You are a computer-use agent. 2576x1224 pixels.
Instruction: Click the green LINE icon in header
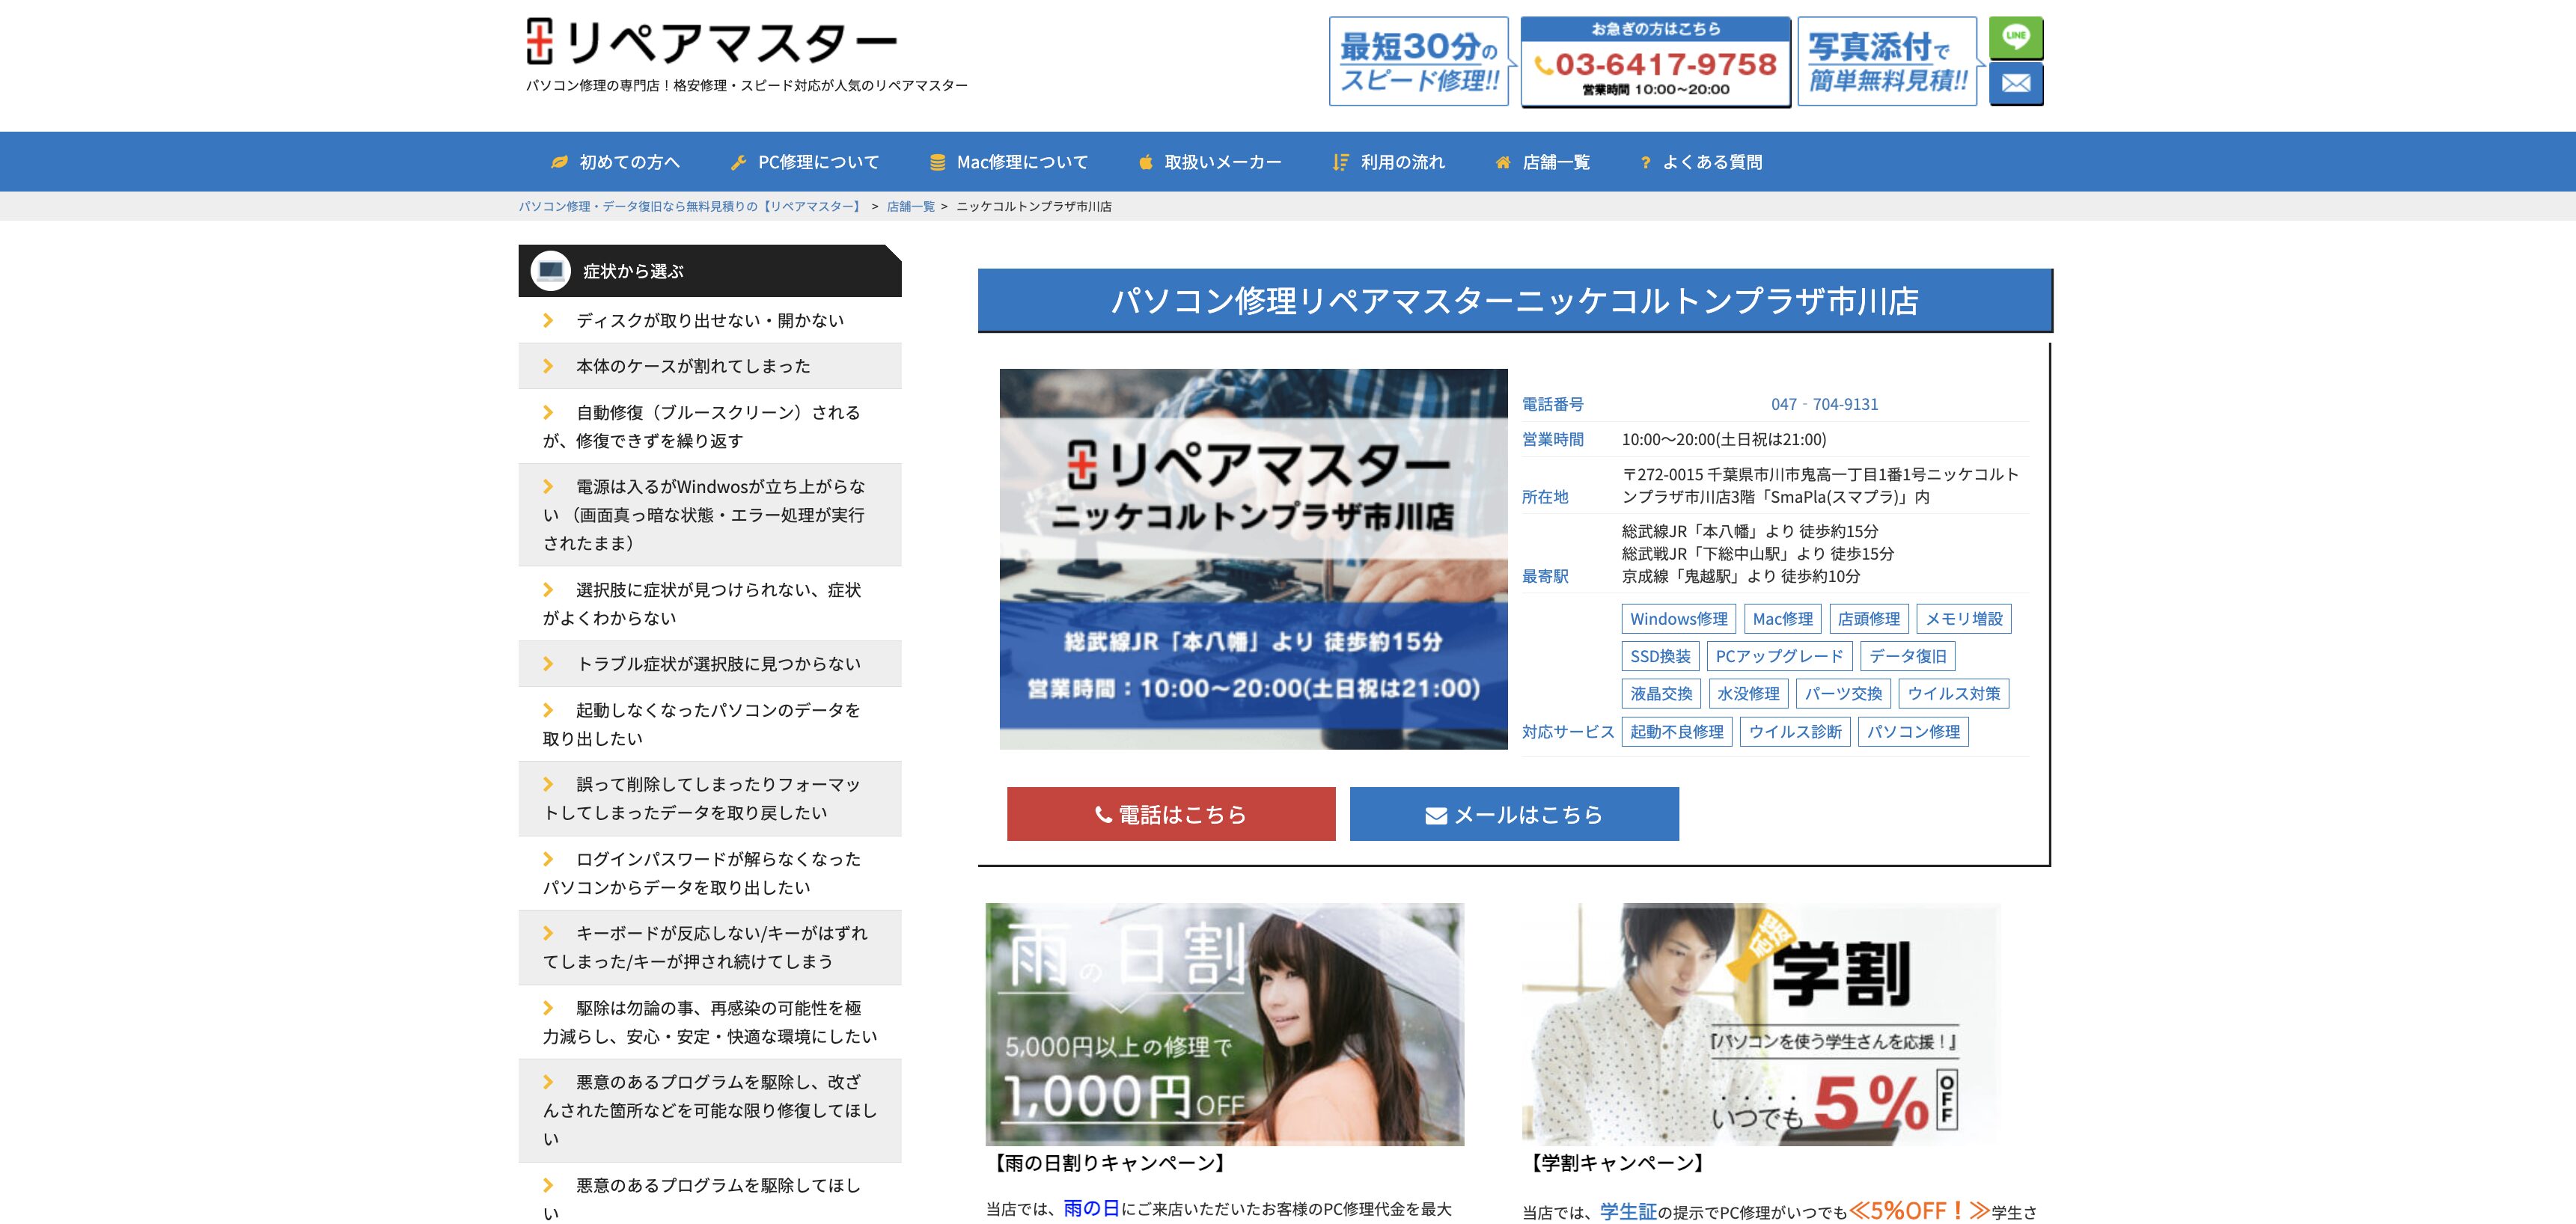(x=2016, y=38)
